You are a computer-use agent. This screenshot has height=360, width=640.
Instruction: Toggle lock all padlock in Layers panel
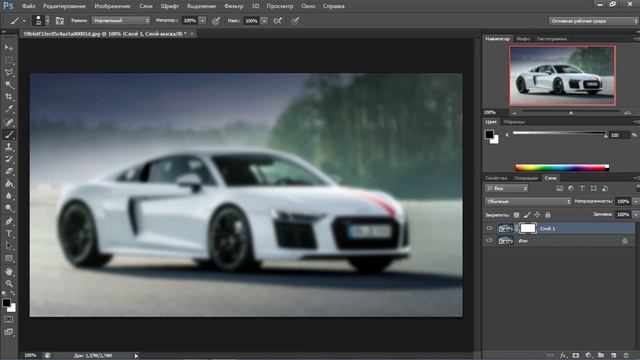pyautogui.click(x=548, y=215)
